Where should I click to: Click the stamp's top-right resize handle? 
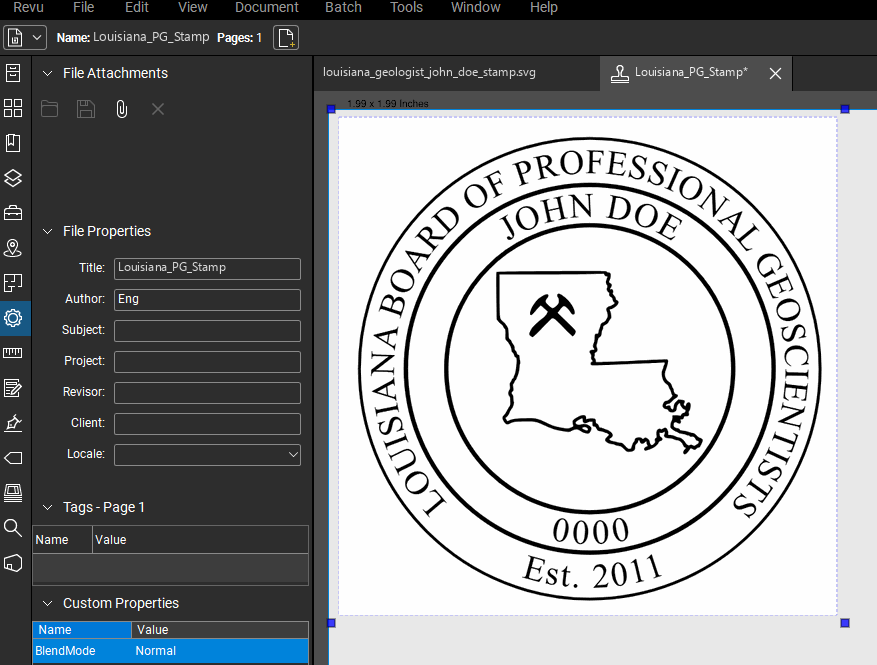845,109
